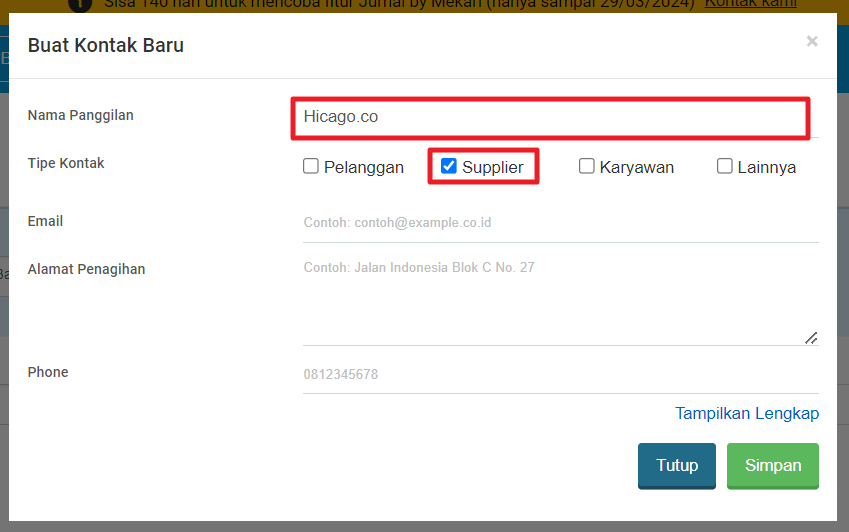This screenshot has width=849, height=532.
Task: Click the Phone field label
Action: pos(48,372)
